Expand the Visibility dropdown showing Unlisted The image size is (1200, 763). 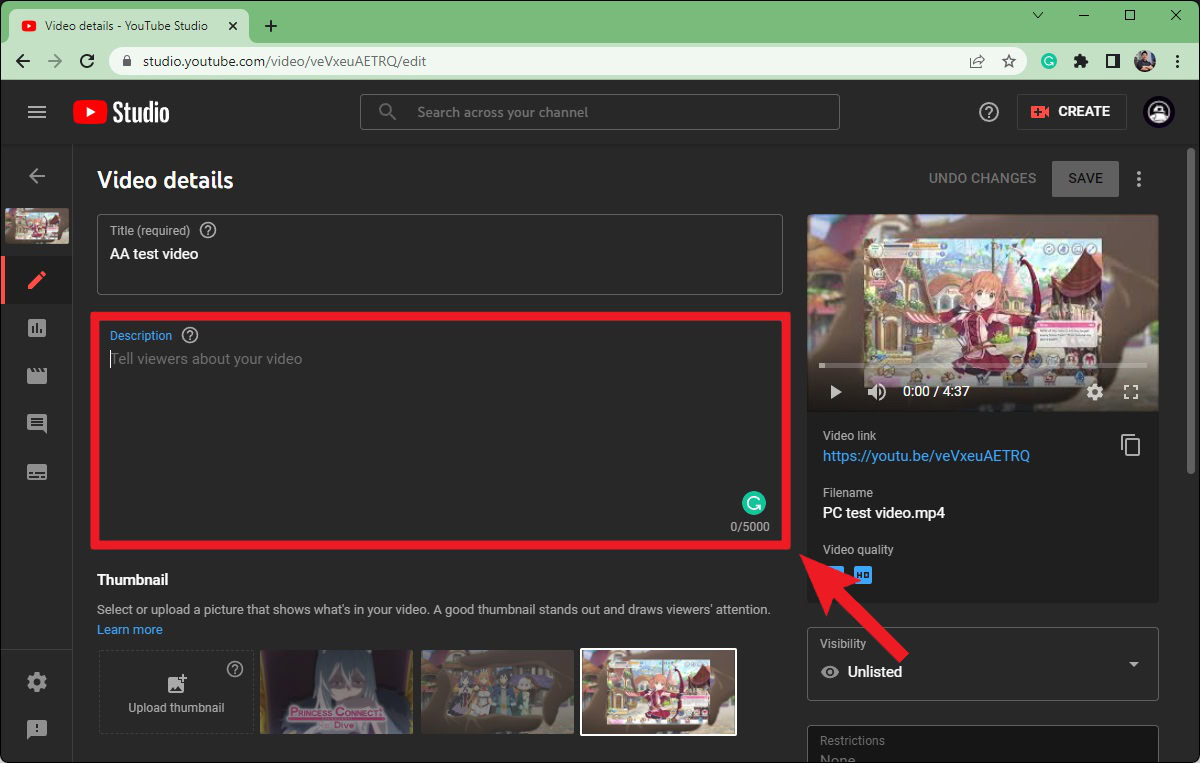1133,664
